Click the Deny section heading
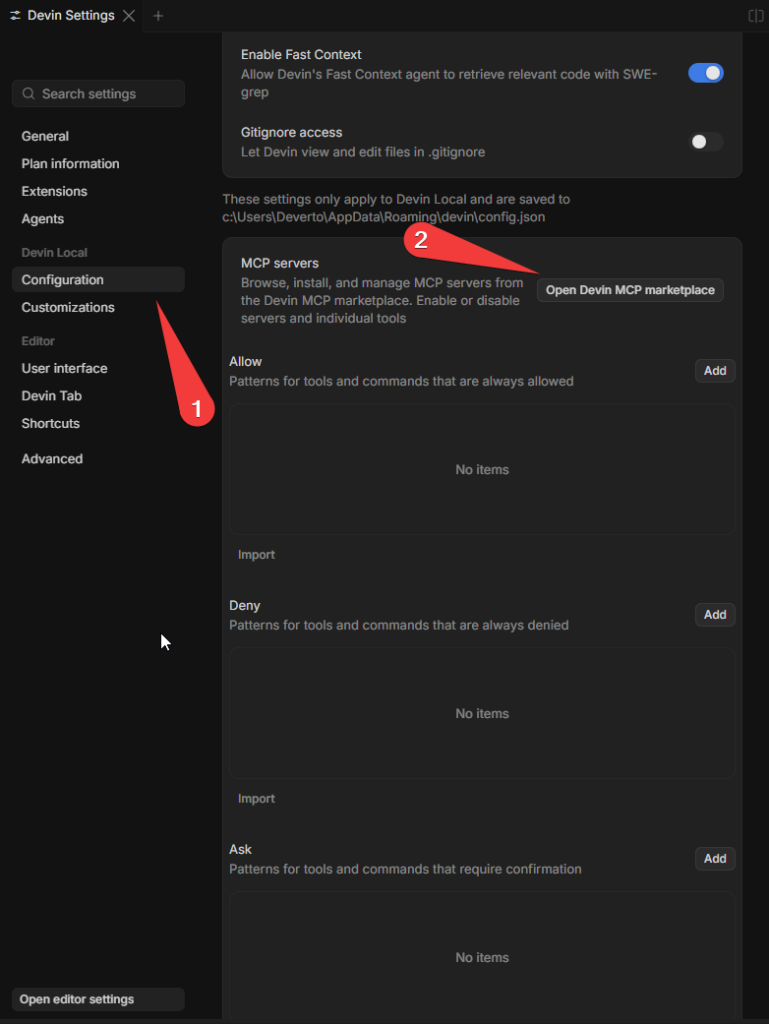769x1024 pixels. tap(245, 605)
